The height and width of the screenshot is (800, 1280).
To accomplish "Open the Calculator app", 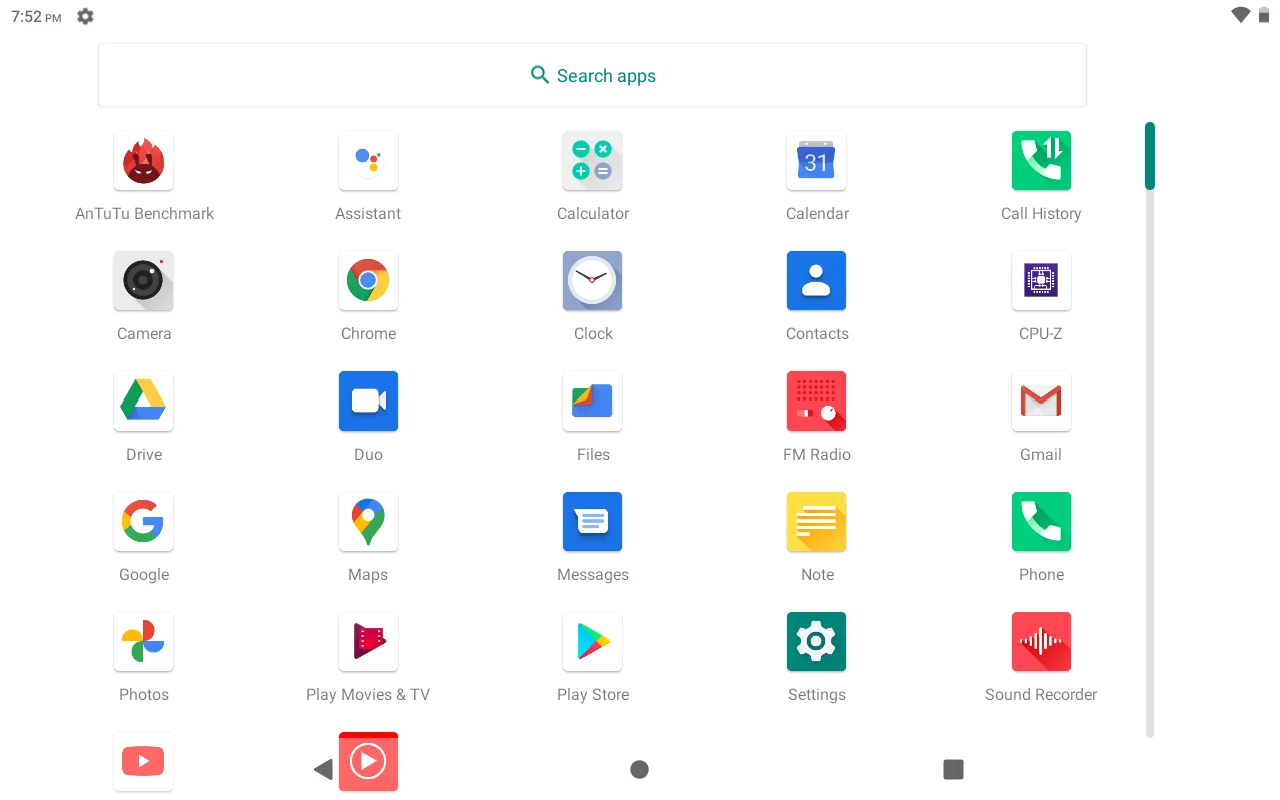I will click(593, 161).
